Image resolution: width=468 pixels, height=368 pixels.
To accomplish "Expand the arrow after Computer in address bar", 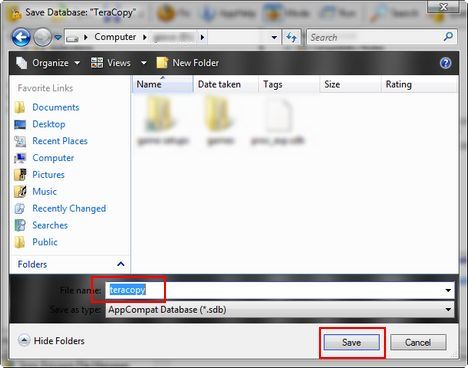I will (145, 37).
